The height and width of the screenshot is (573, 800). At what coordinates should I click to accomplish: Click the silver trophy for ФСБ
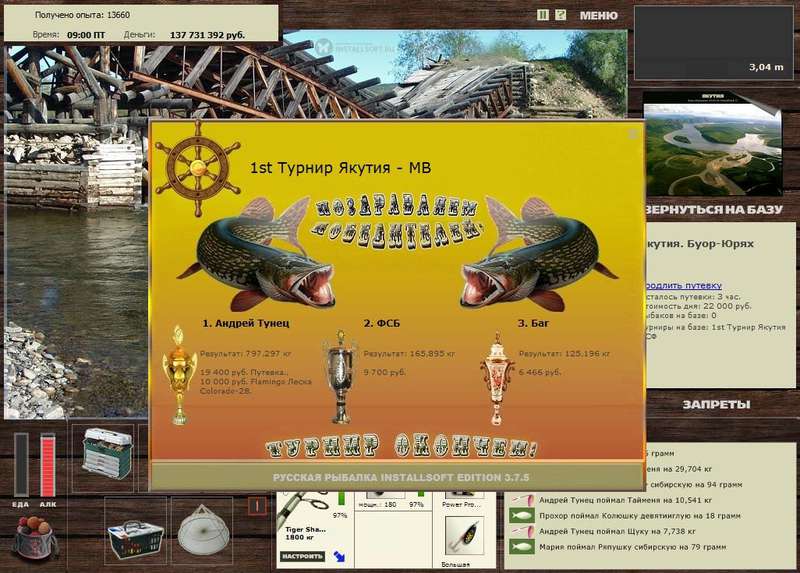pyautogui.click(x=340, y=377)
